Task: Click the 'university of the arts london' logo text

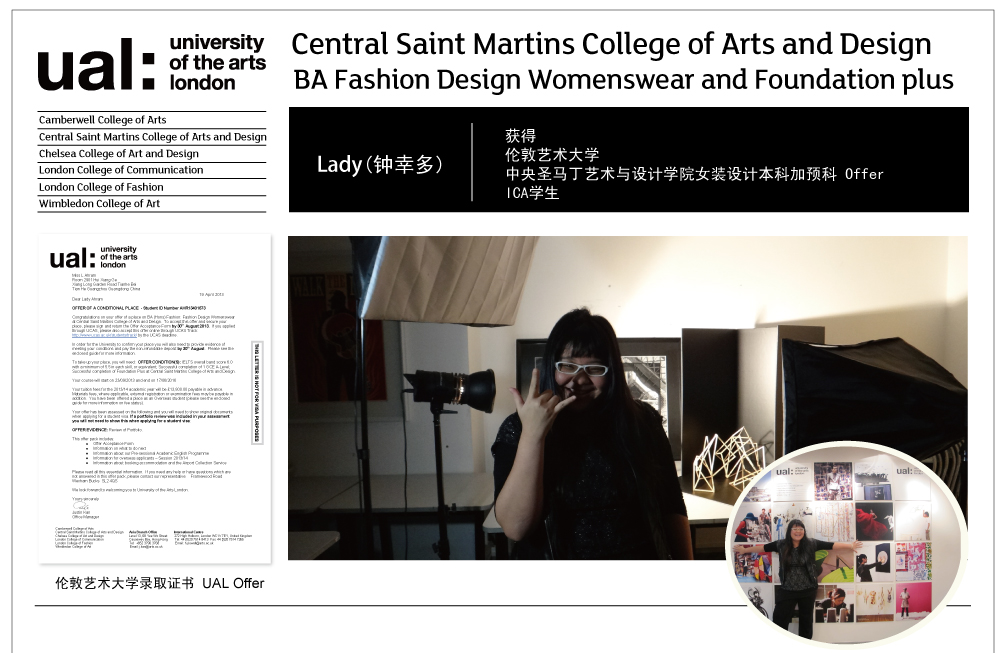Action: click(217, 63)
